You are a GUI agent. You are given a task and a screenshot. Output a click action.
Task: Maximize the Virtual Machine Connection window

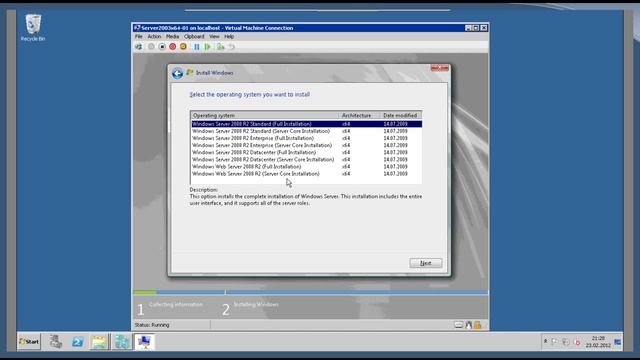[476, 28]
